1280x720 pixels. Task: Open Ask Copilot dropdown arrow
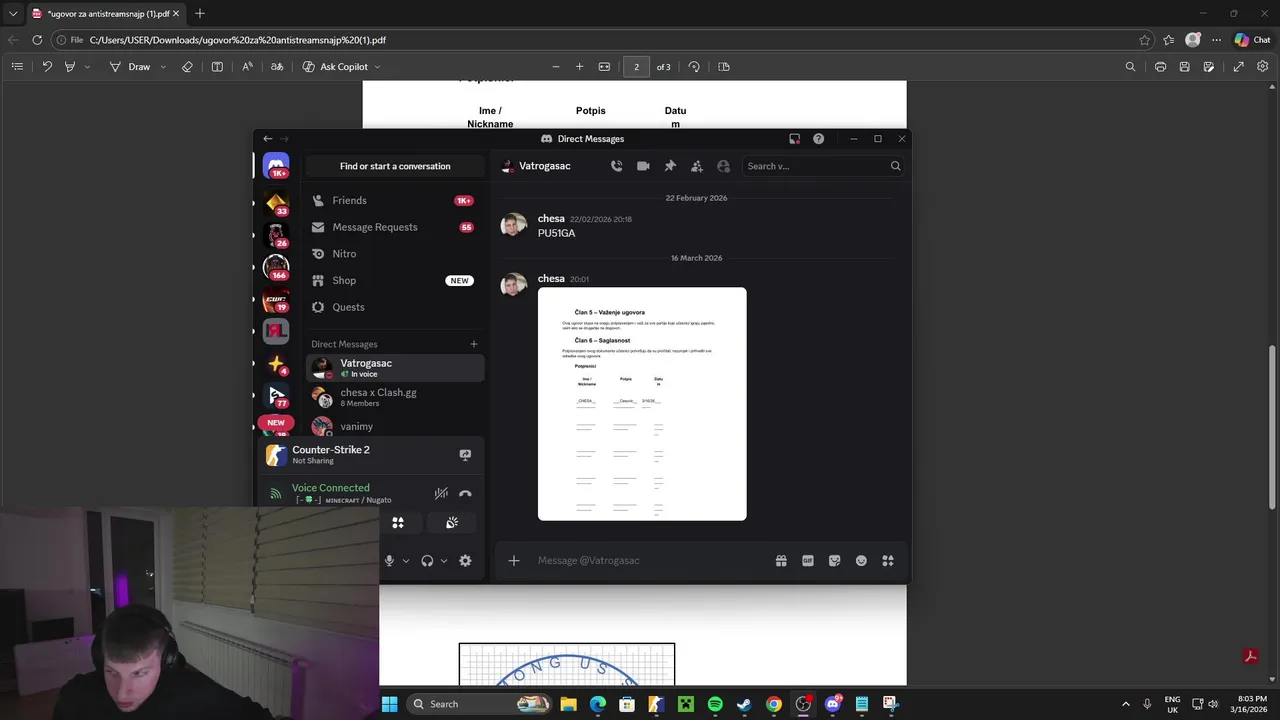377,67
